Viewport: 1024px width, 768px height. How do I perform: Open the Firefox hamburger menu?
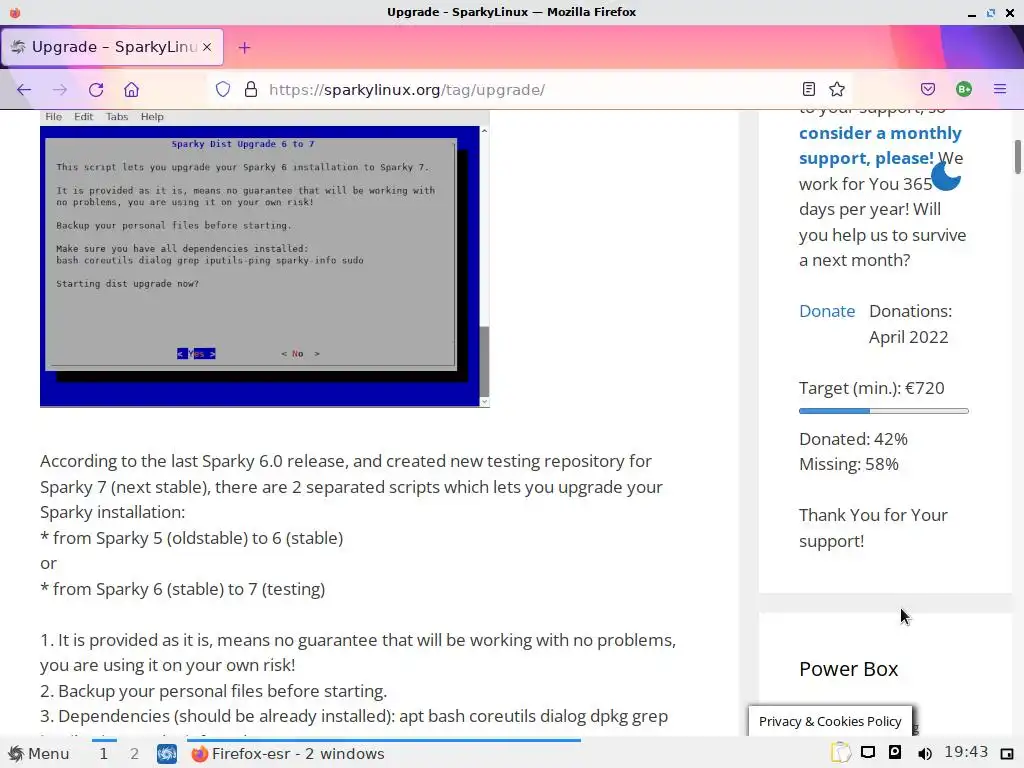click(1000, 89)
